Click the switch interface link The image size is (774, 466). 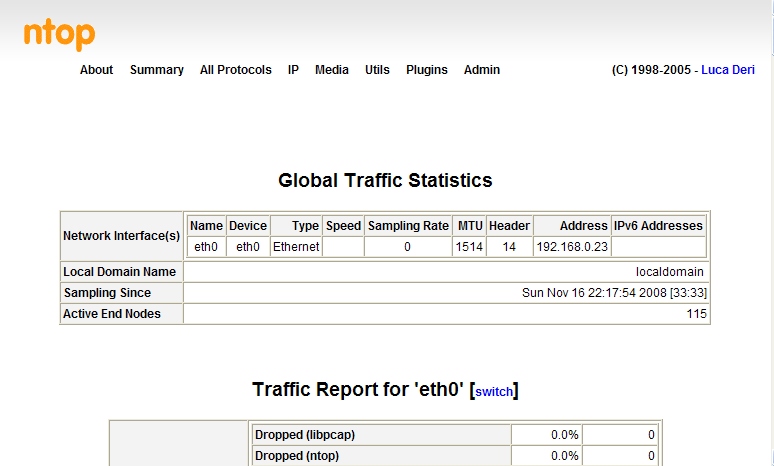(494, 392)
